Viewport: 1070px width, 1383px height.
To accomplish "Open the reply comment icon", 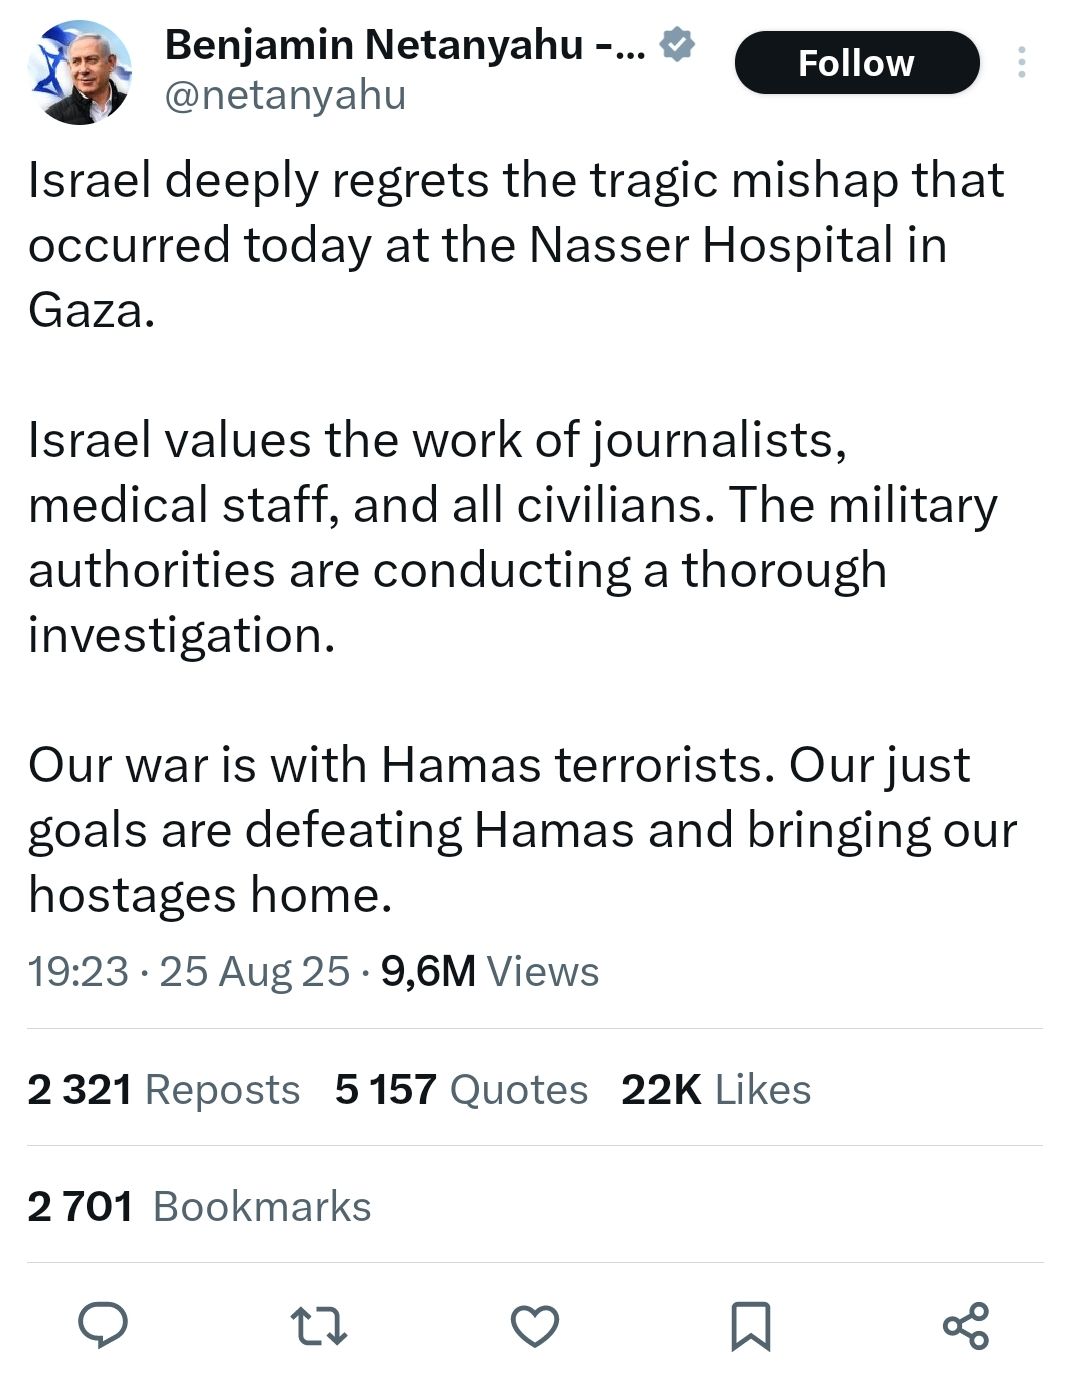I will [x=103, y=1326].
